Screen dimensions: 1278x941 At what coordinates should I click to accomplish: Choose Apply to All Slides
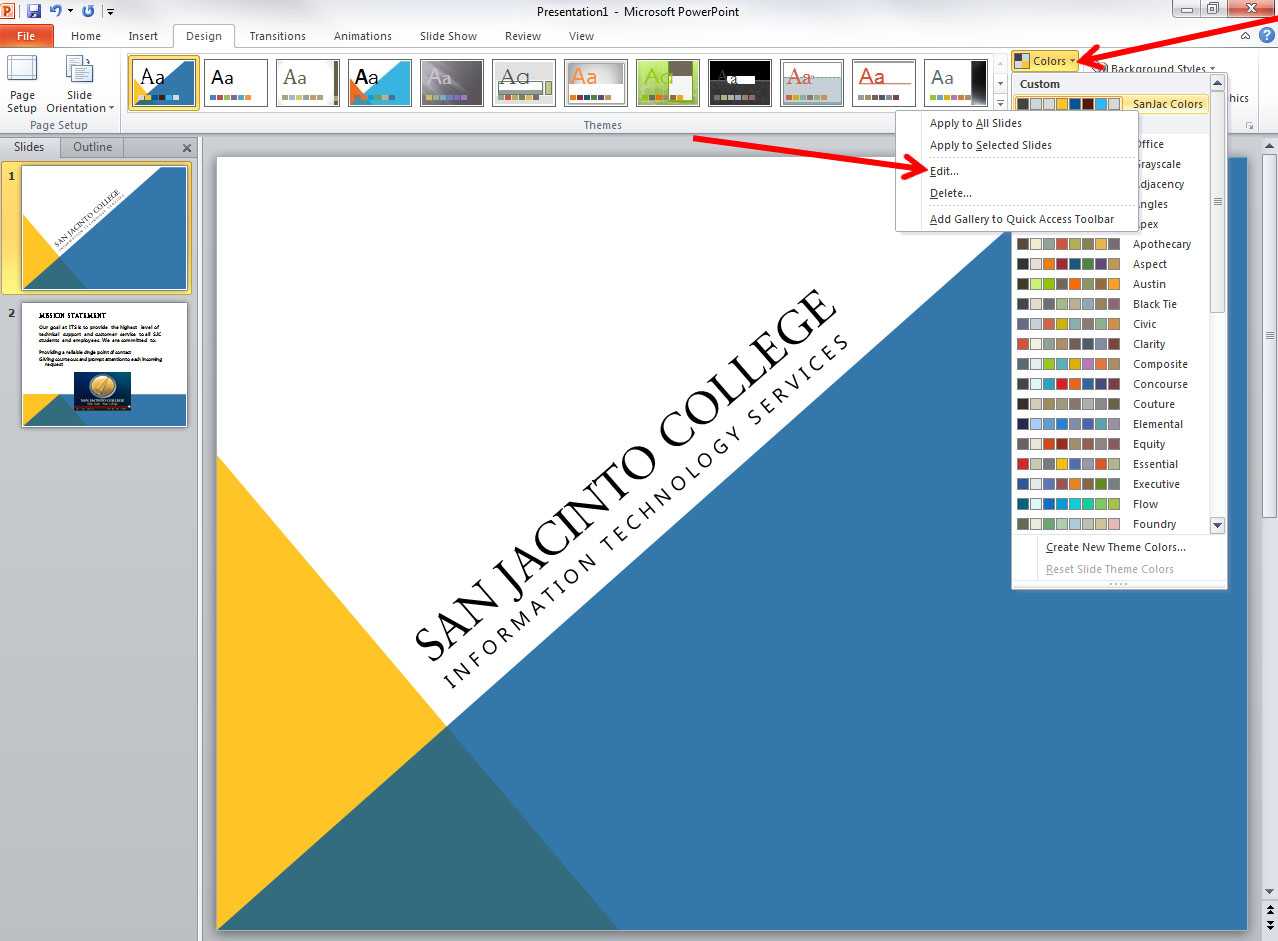coord(1017,123)
